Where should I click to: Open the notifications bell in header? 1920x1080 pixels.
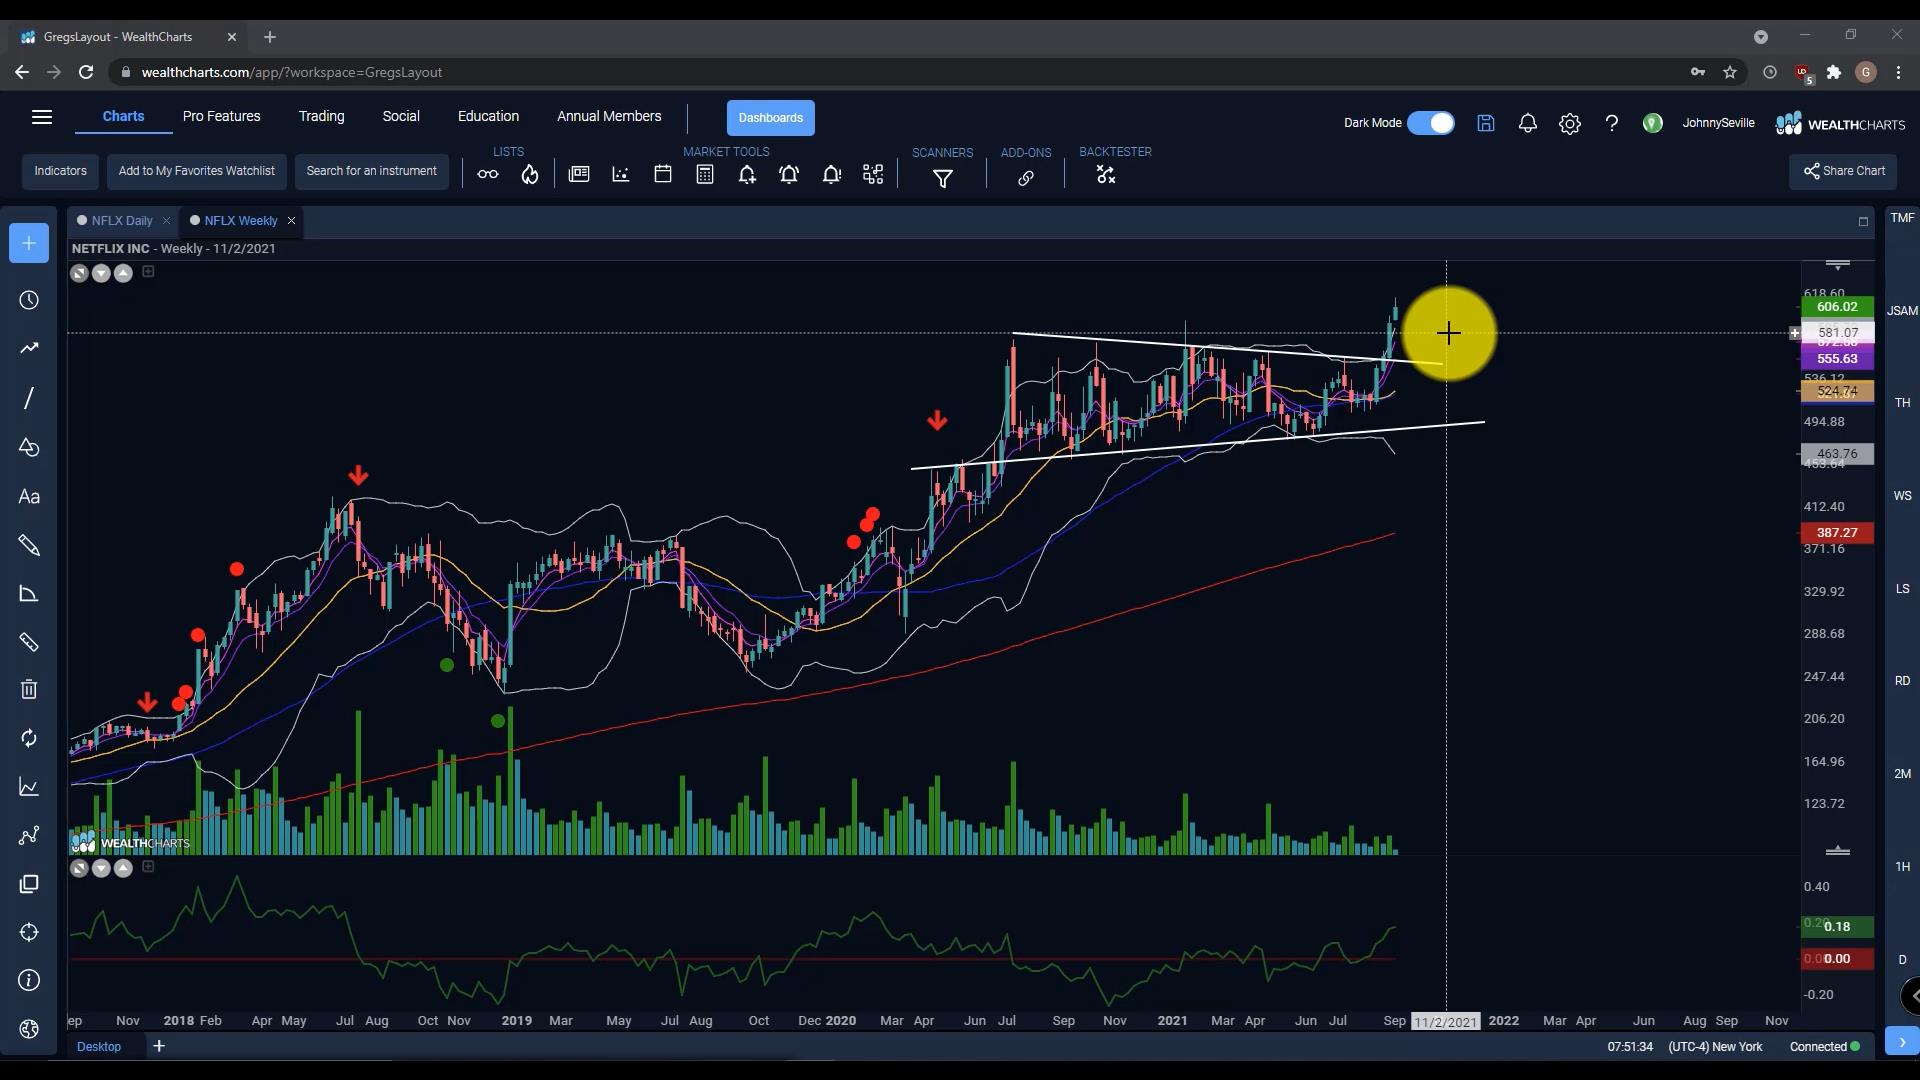pos(1528,123)
